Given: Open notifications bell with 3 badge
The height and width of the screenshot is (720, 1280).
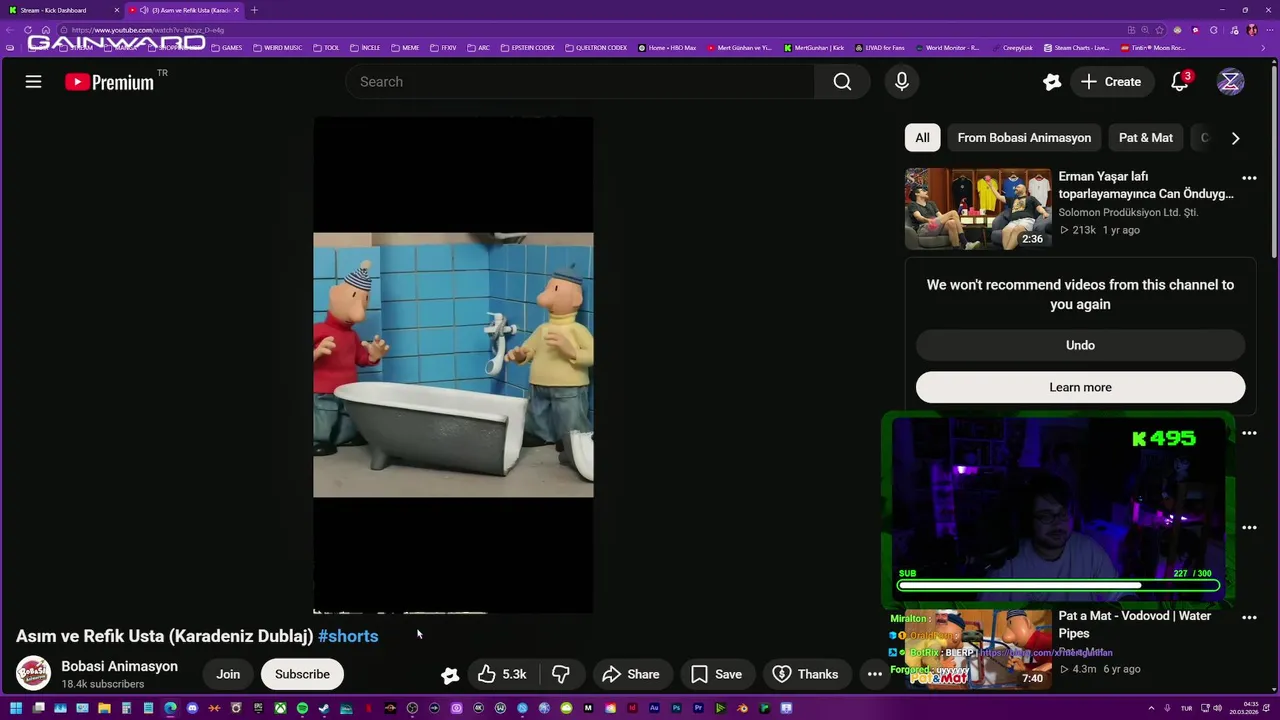Looking at the screenshot, I should point(1180,82).
